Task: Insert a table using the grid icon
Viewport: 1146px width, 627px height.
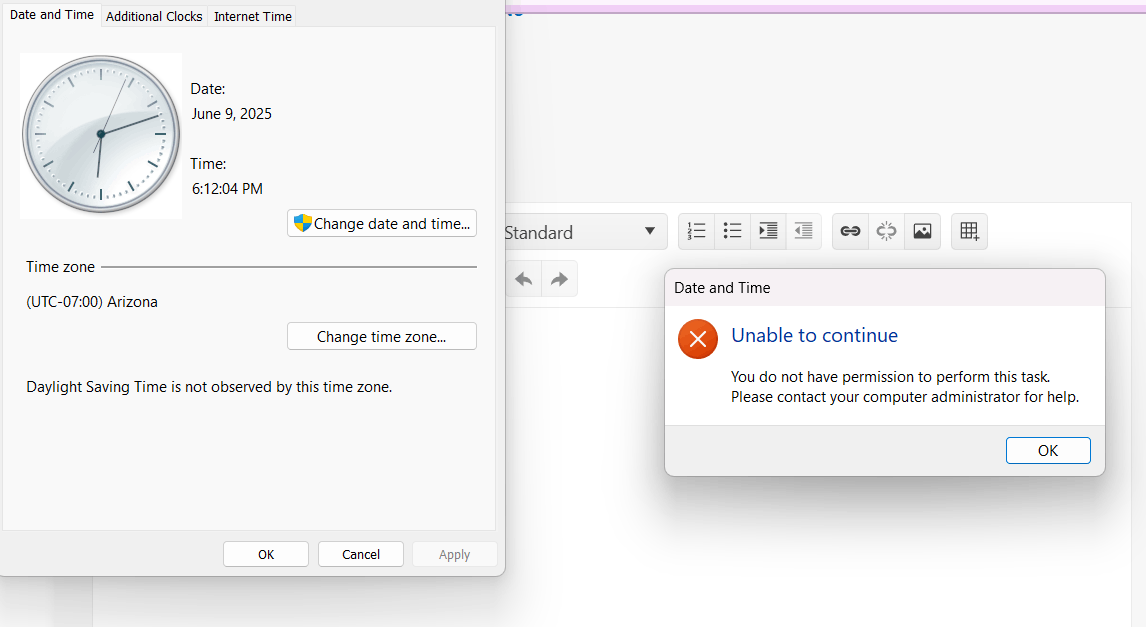Action: [969, 232]
